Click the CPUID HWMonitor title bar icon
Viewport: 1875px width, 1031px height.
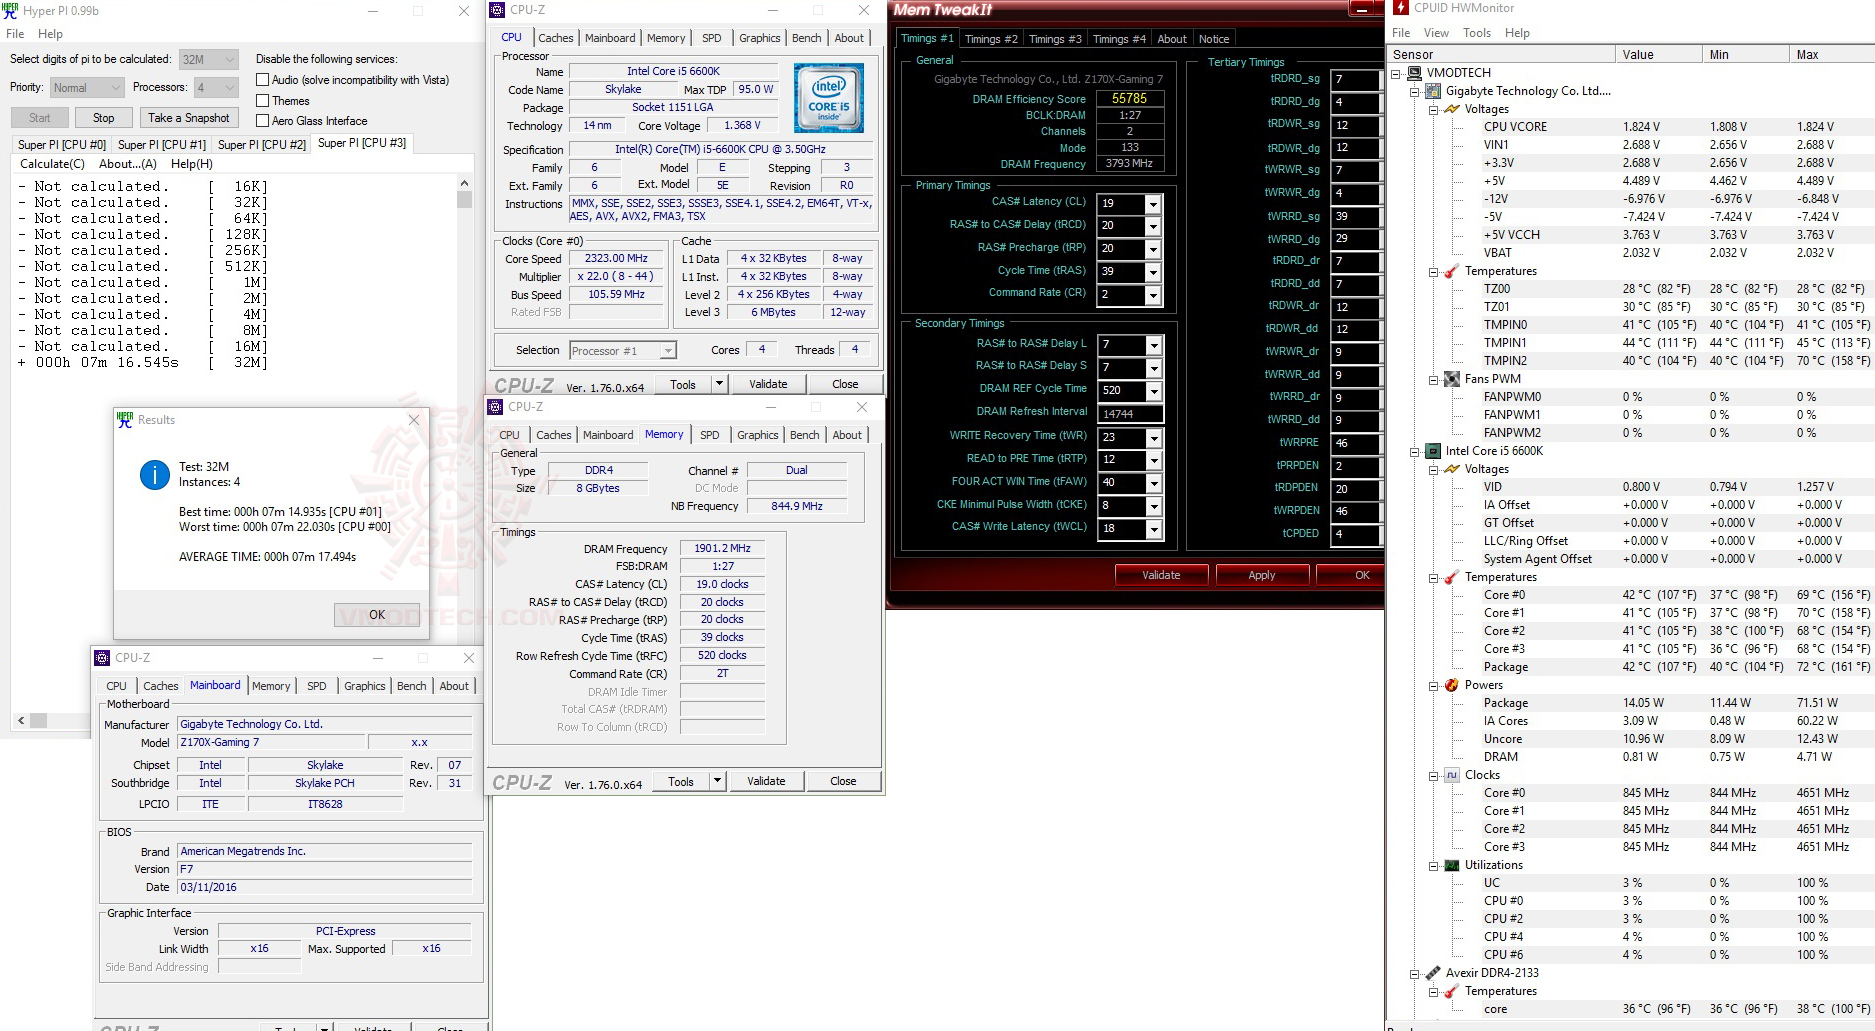[x=1399, y=8]
